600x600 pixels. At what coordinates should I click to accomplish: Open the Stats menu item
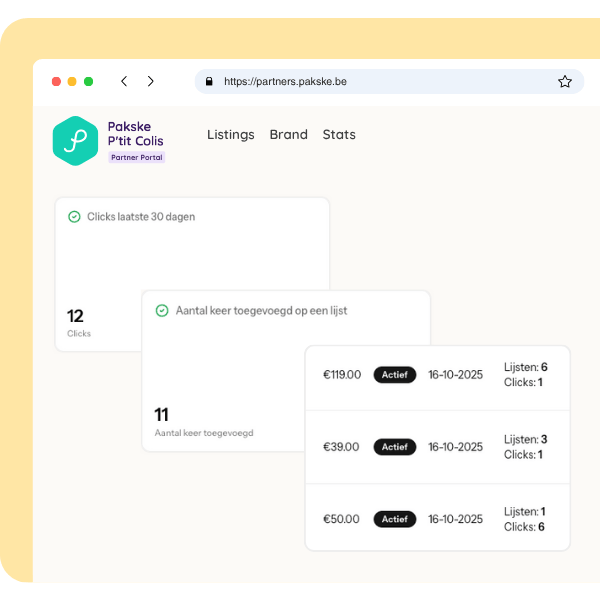(x=339, y=135)
